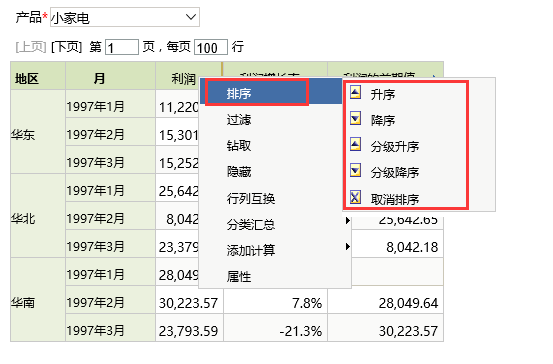The width and height of the screenshot is (553, 364).
Task: Click the cancel sort icon beside 取消排序
Action: click(355, 197)
